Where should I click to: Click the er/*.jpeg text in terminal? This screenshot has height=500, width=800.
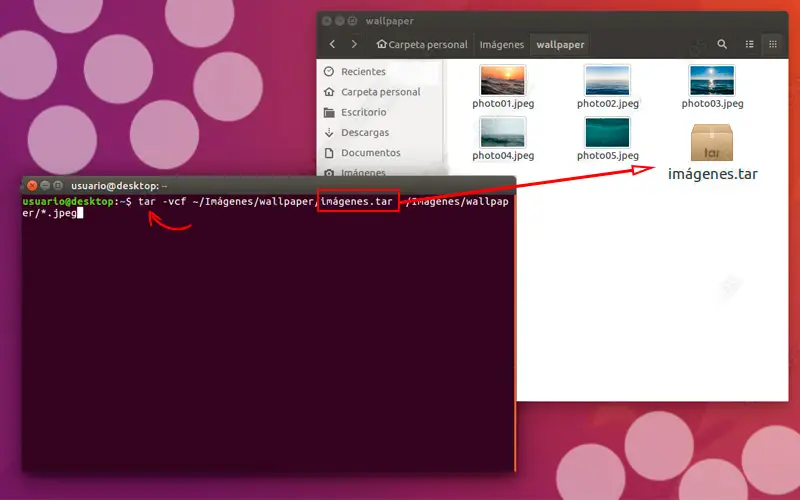click(49, 213)
